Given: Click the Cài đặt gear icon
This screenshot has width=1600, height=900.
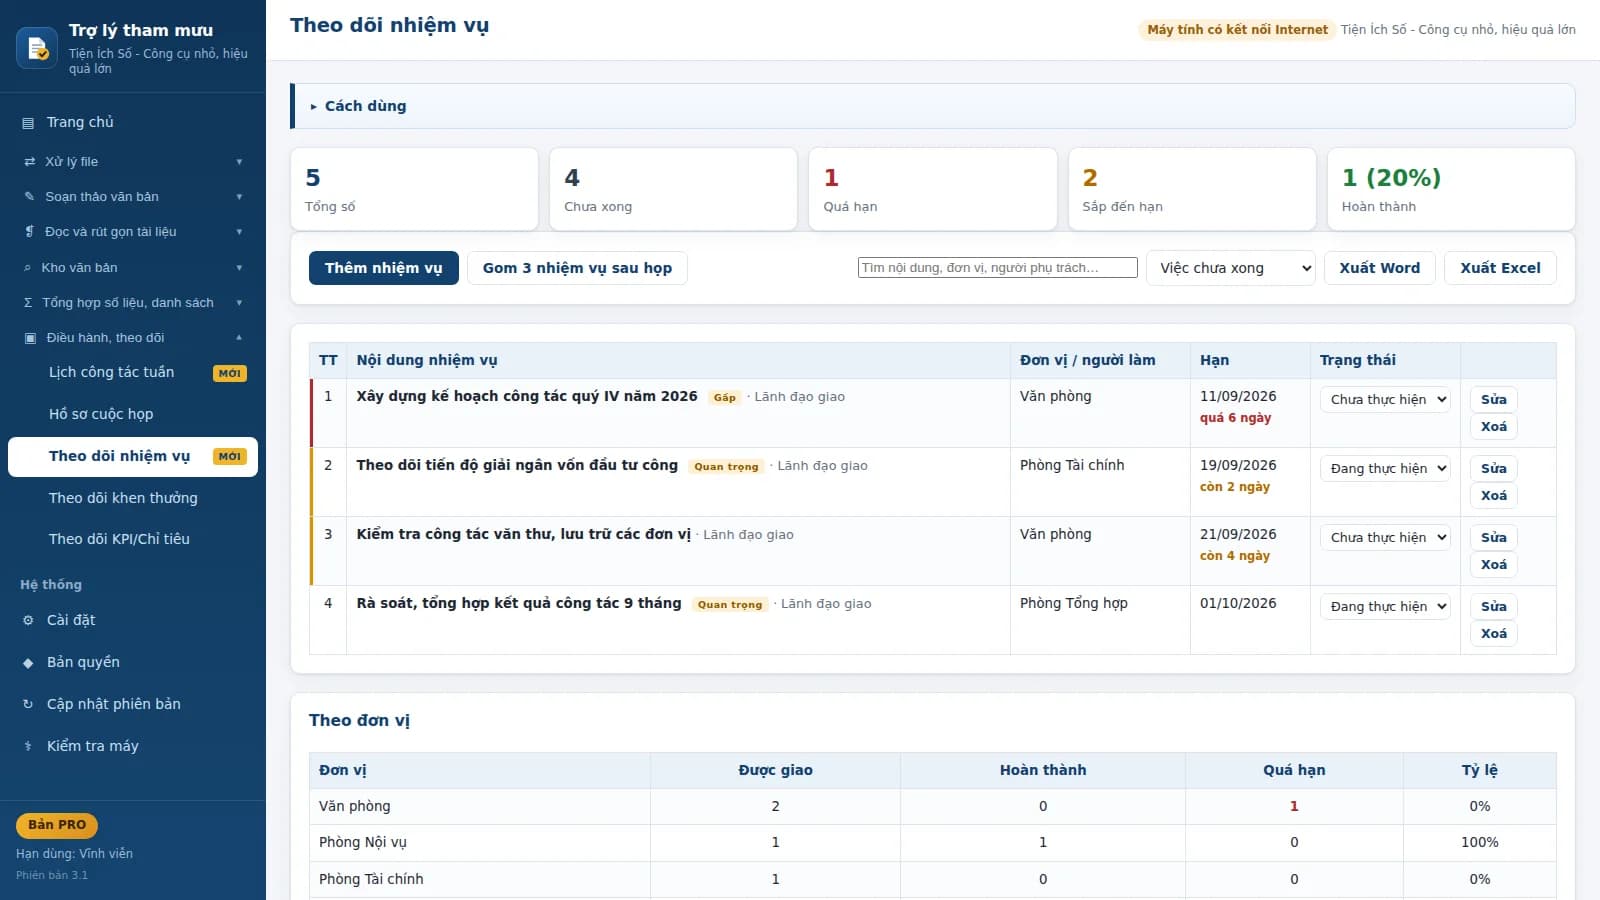Looking at the screenshot, I should tap(28, 621).
